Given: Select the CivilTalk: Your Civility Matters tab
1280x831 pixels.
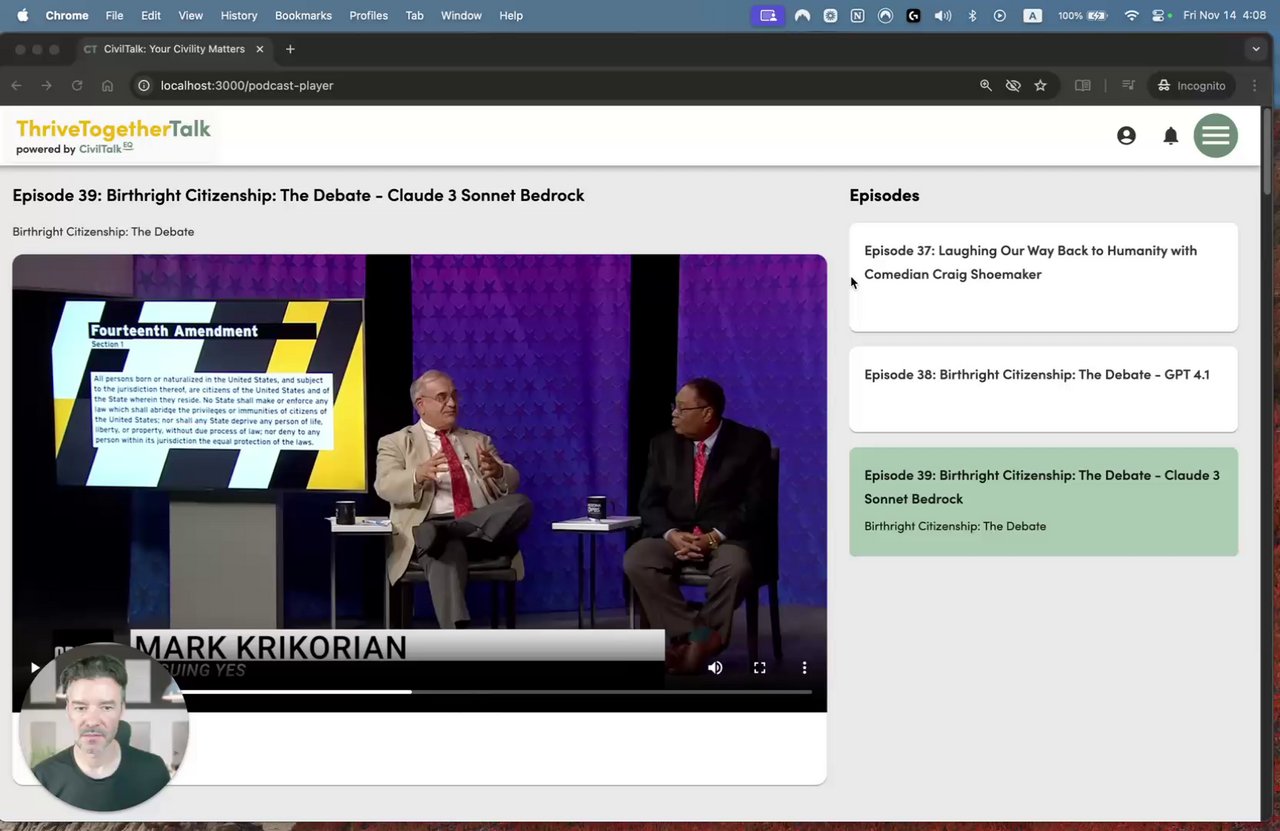Looking at the screenshot, I should (x=174, y=49).
